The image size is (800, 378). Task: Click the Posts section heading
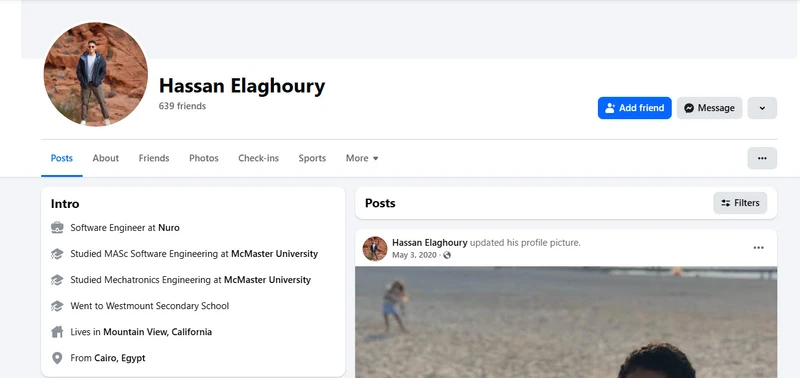(x=380, y=203)
